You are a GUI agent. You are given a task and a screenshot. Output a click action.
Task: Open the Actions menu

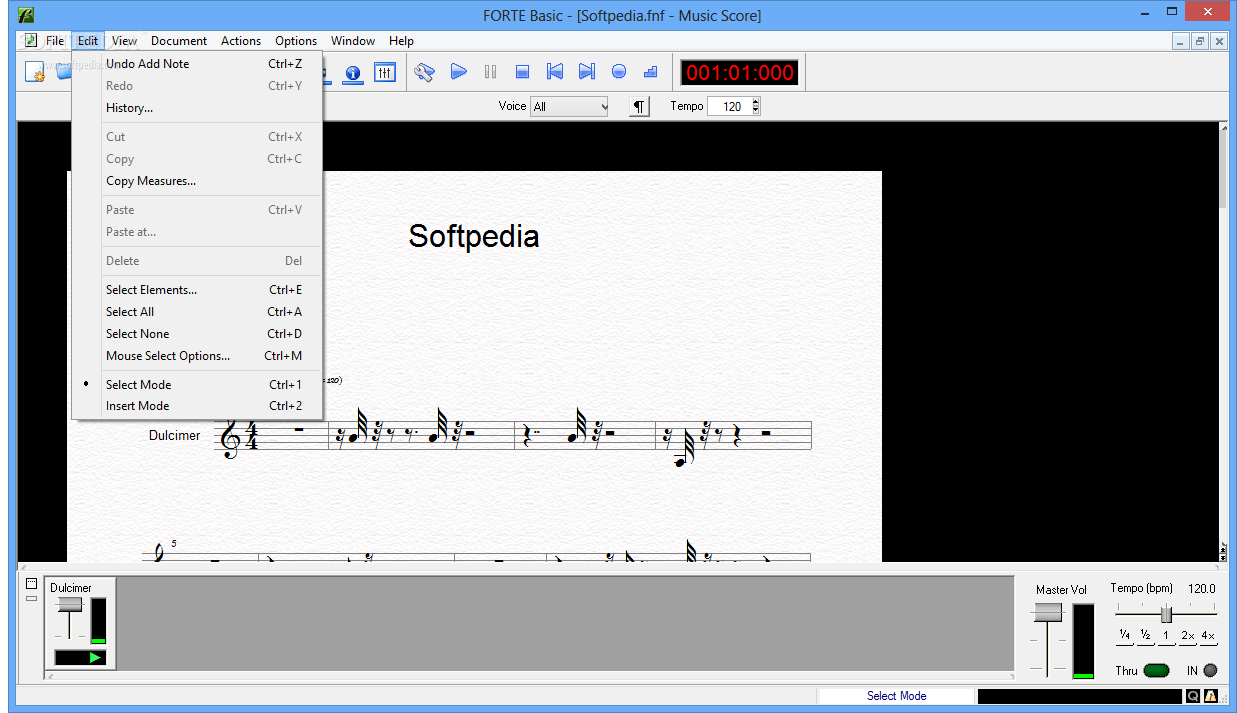241,41
